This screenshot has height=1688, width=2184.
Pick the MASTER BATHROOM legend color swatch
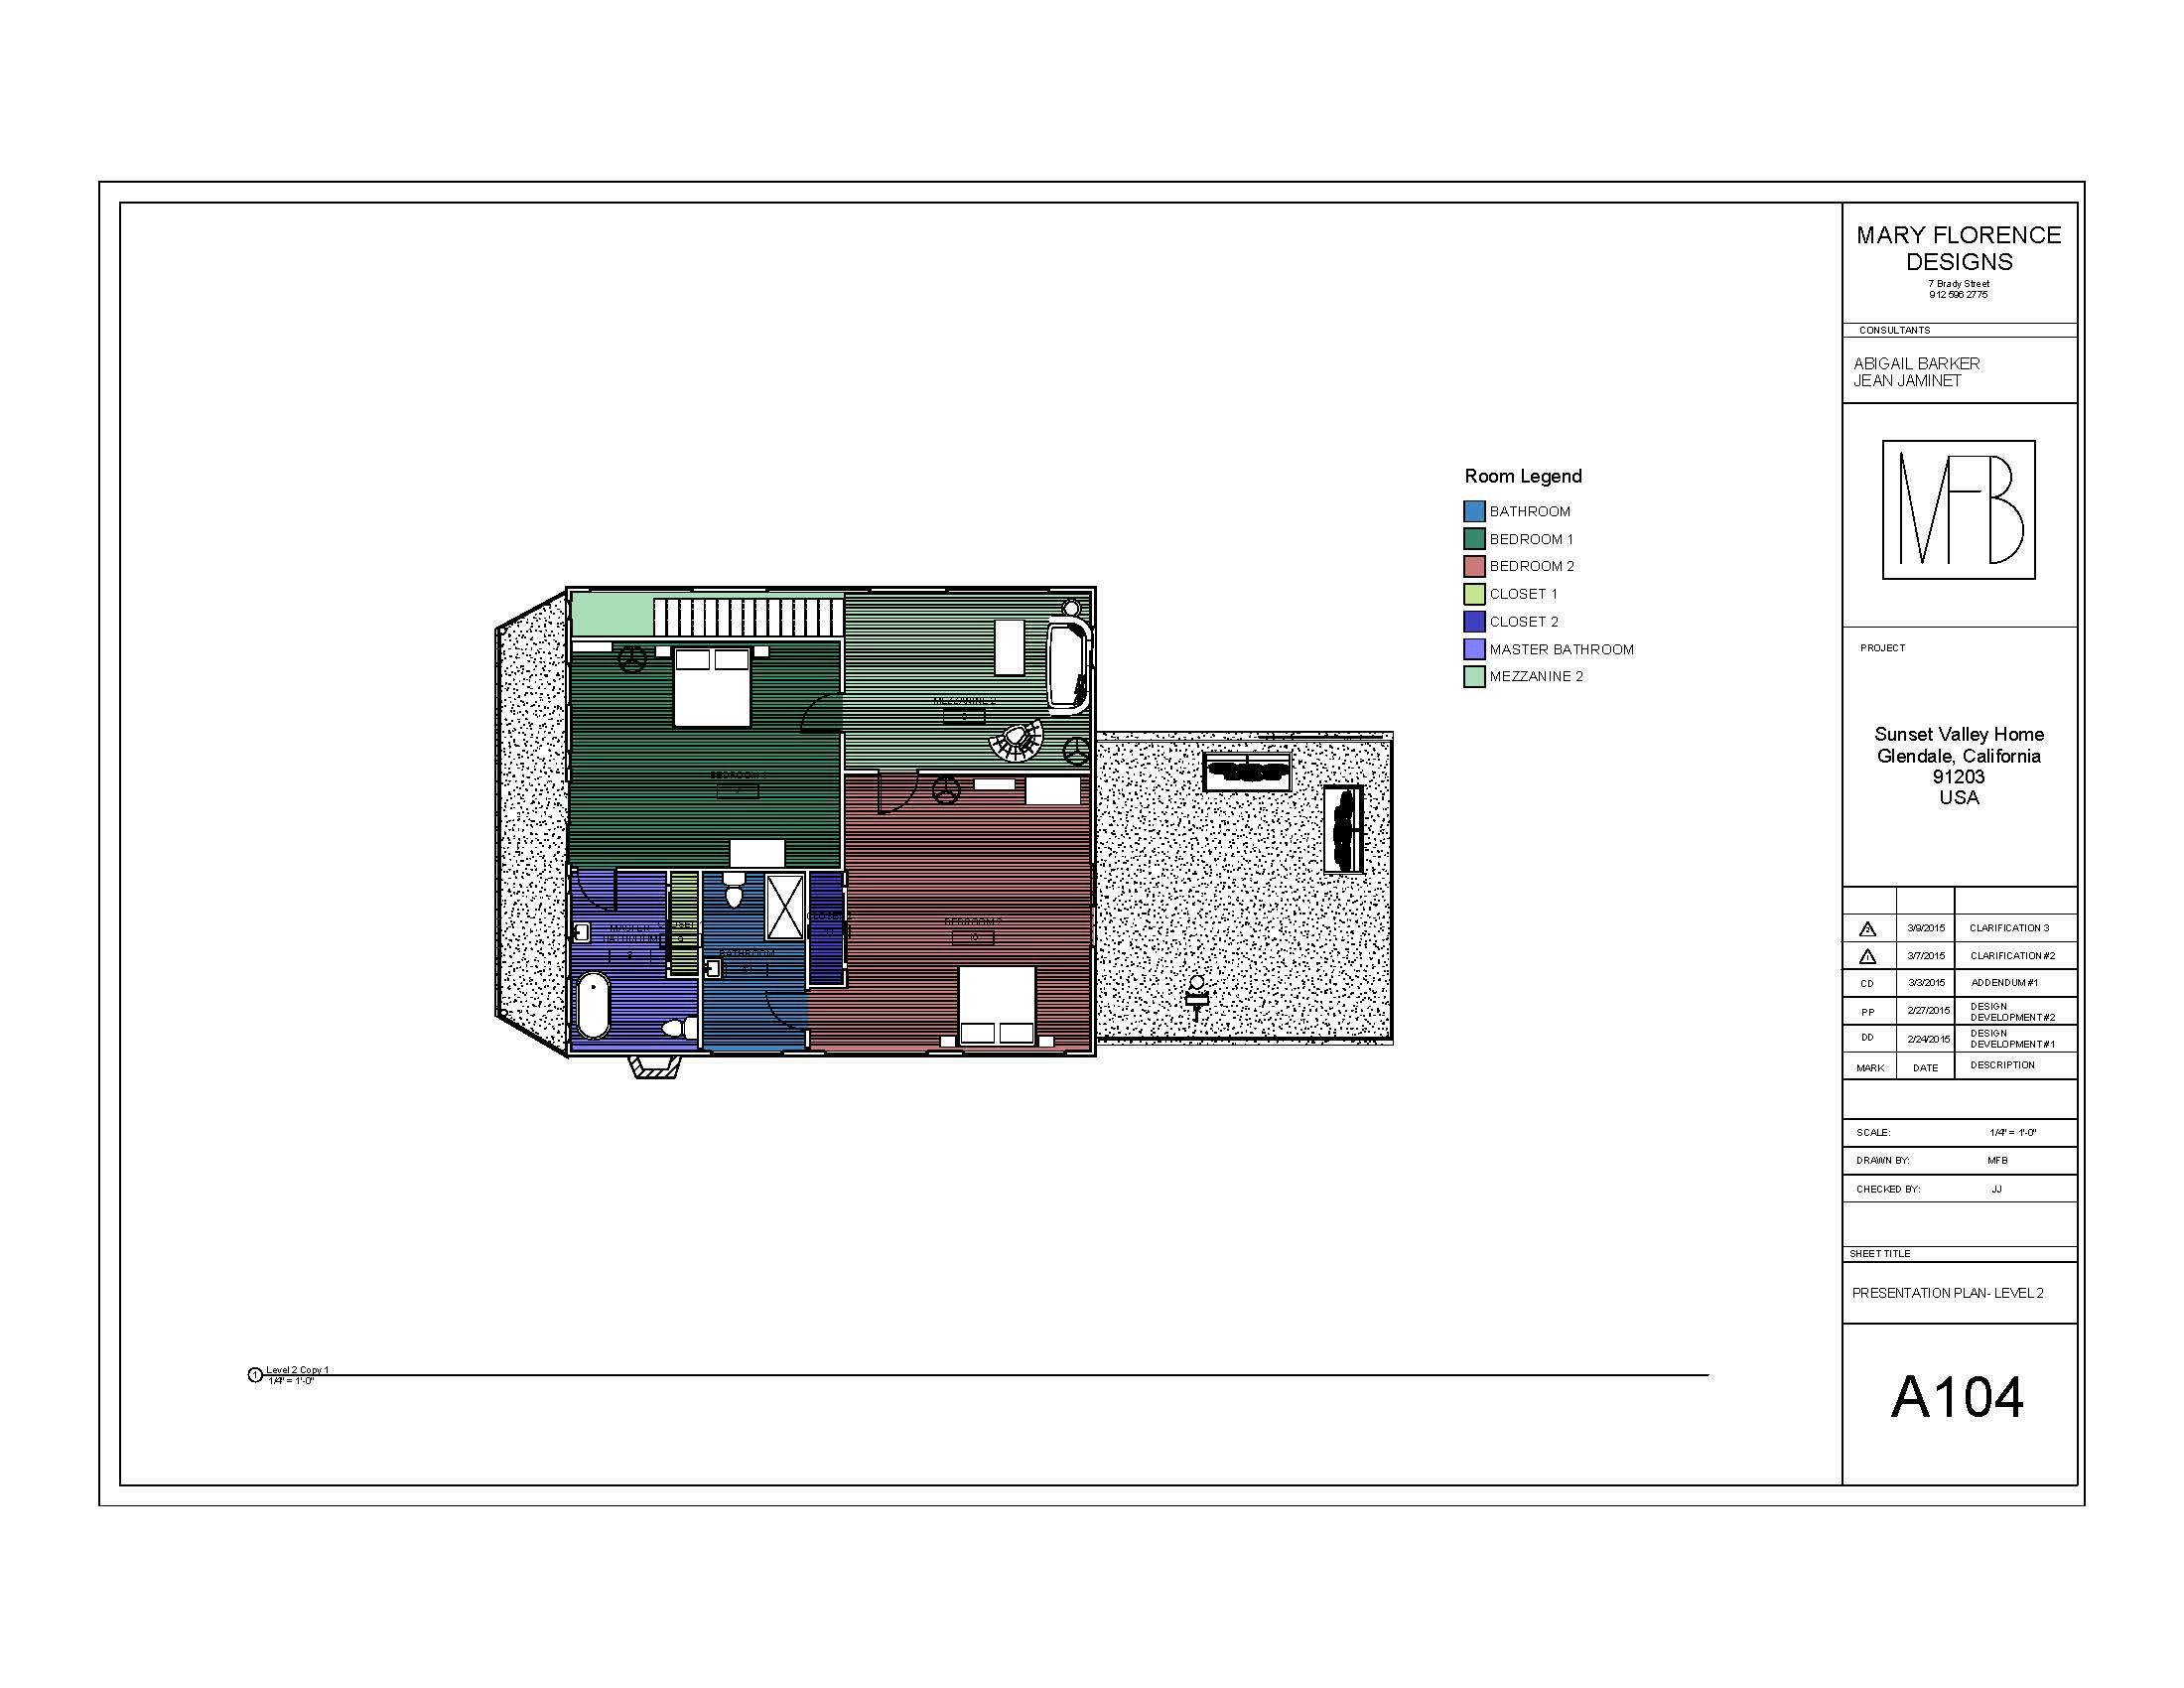pyautogui.click(x=1474, y=649)
